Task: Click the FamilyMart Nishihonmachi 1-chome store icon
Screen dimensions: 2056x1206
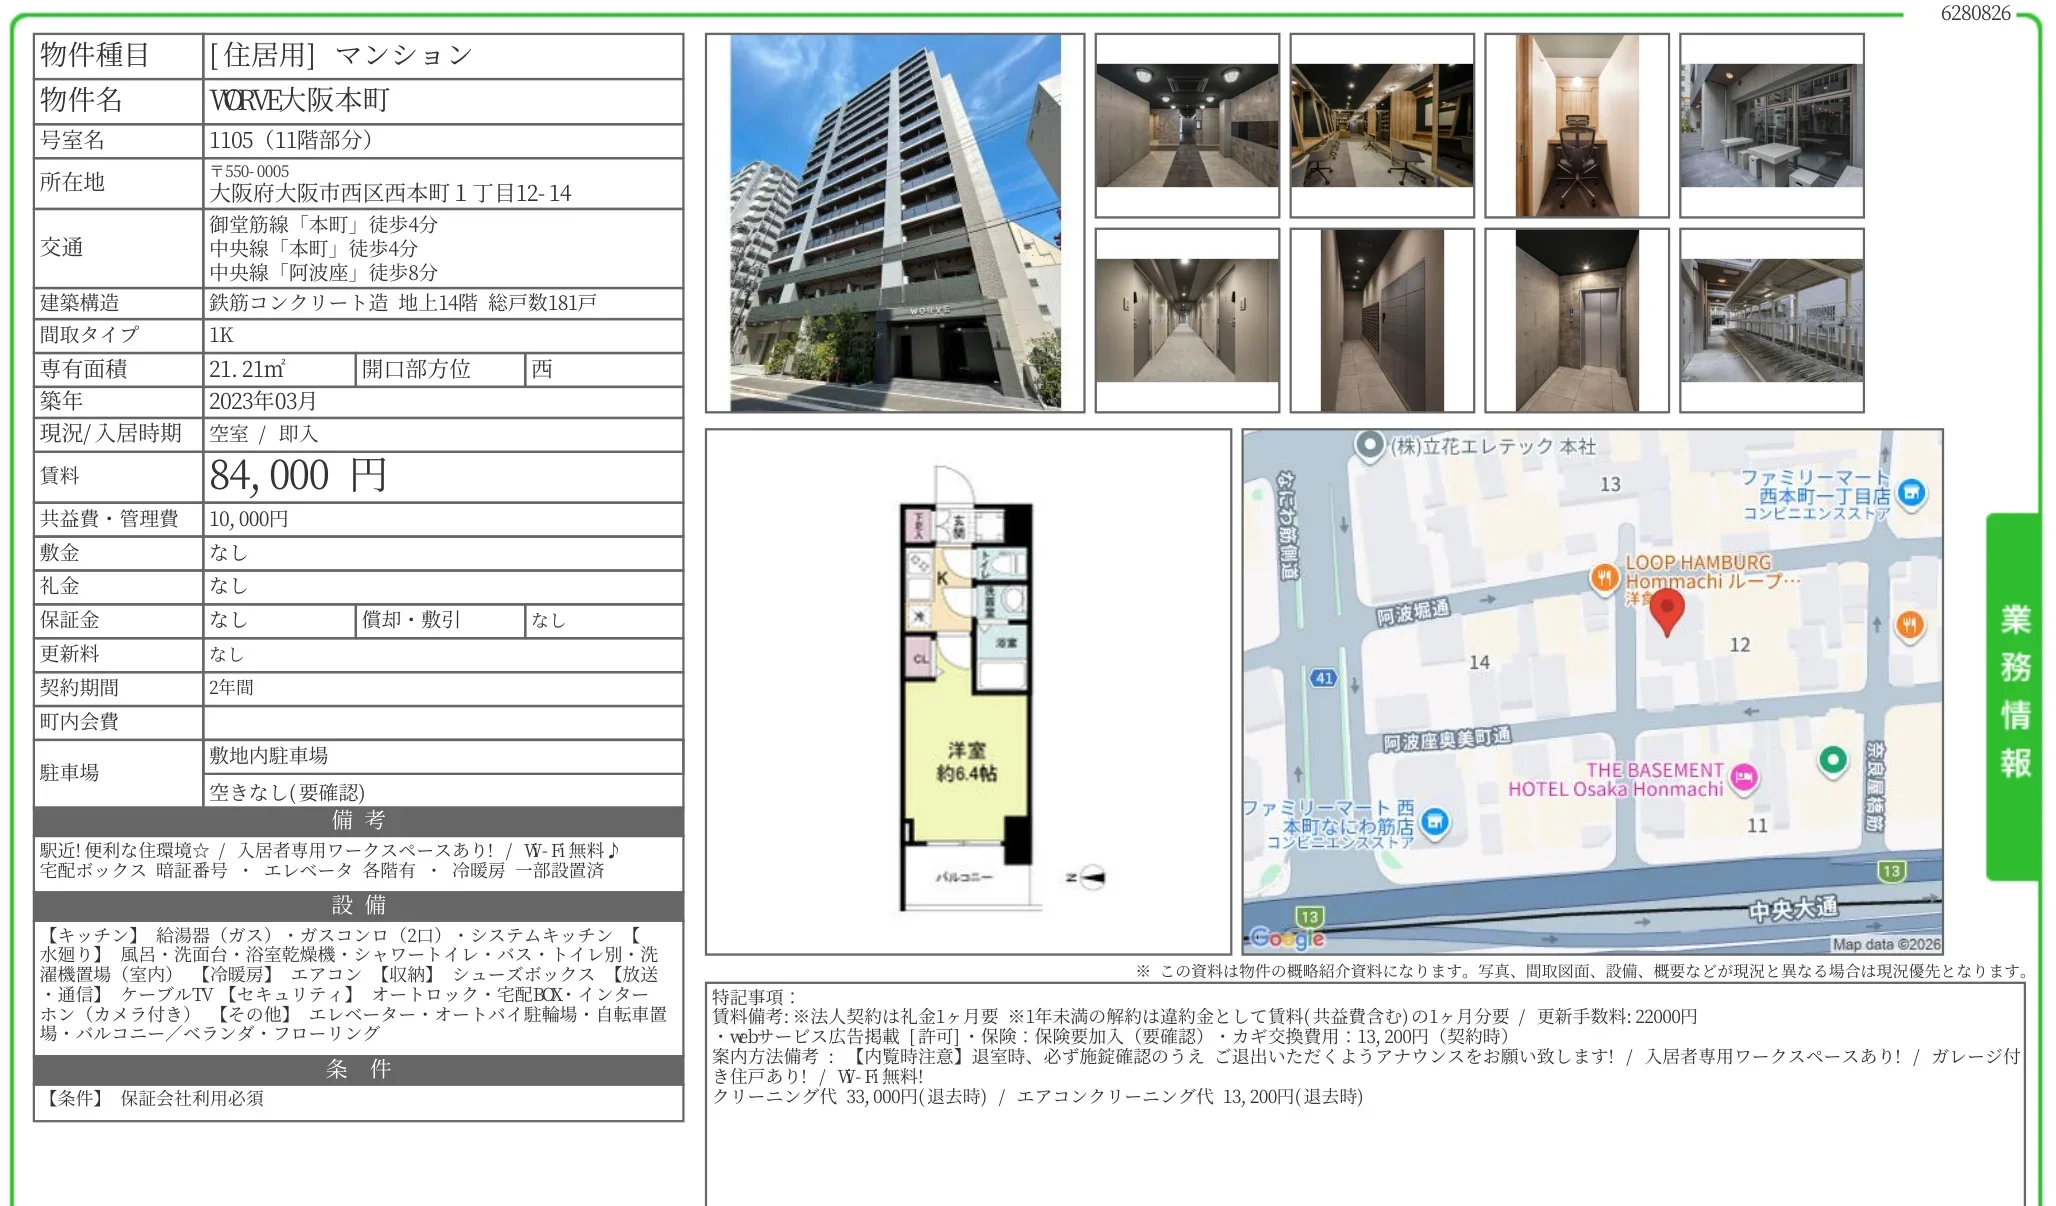Action: 1911,493
